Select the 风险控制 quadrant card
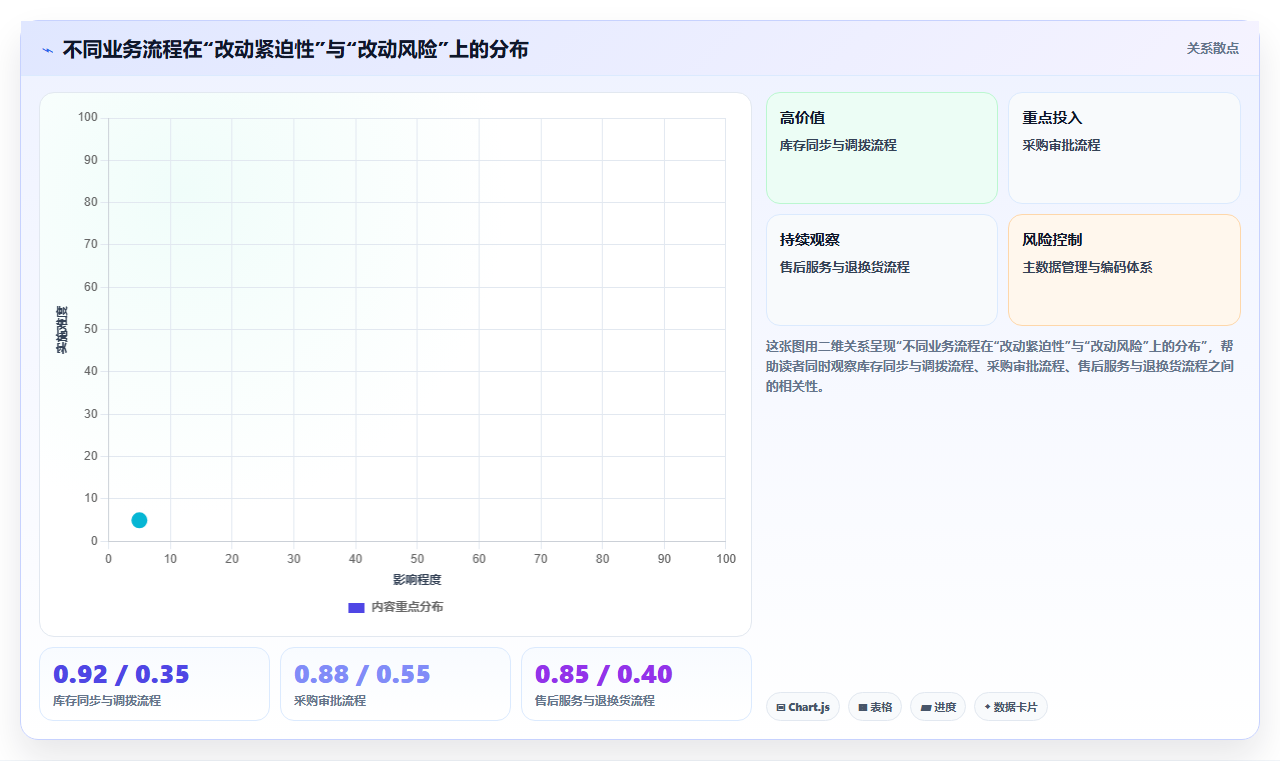Viewport: 1280px width, 761px height. [x=1124, y=270]
